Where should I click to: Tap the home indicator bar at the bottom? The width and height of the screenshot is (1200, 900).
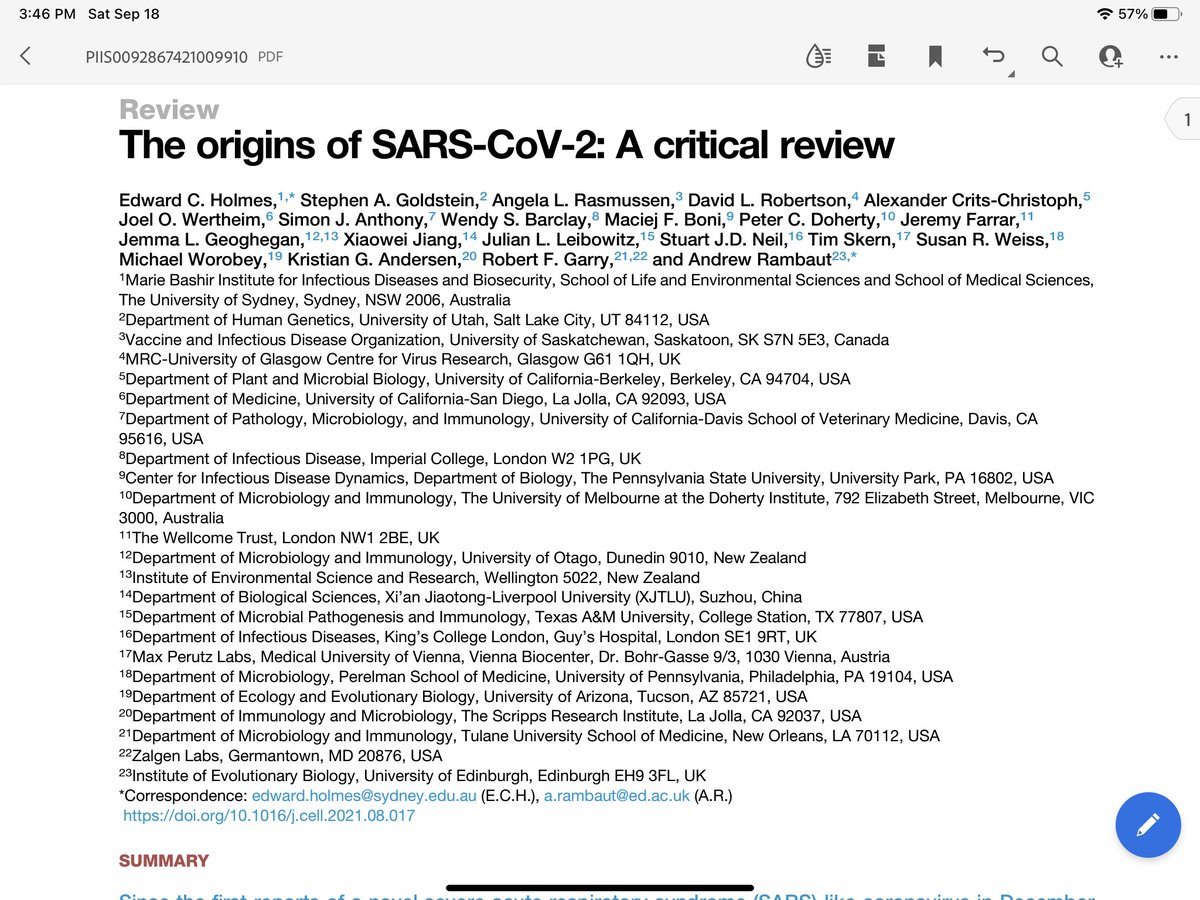click(600, 887)
